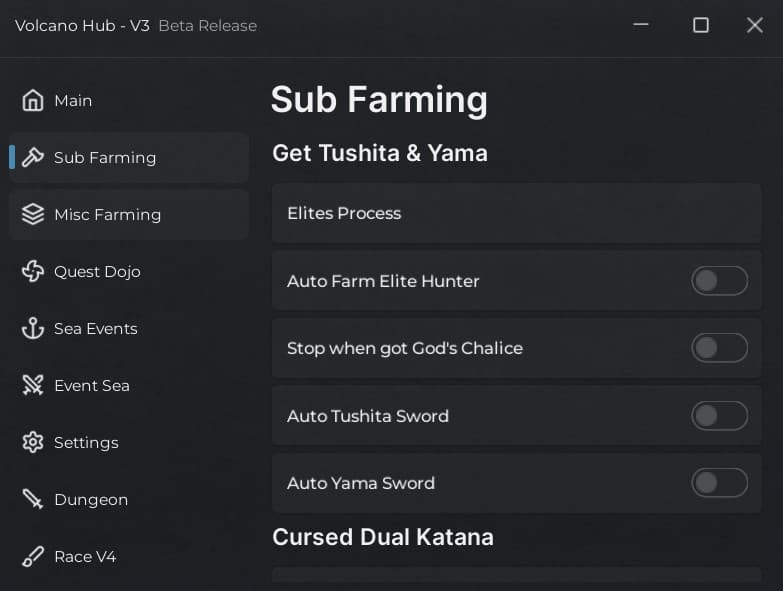Click the Race V4 brush icon
The width and height of the screenshot is (783, 591).
(x=33, y=557)
